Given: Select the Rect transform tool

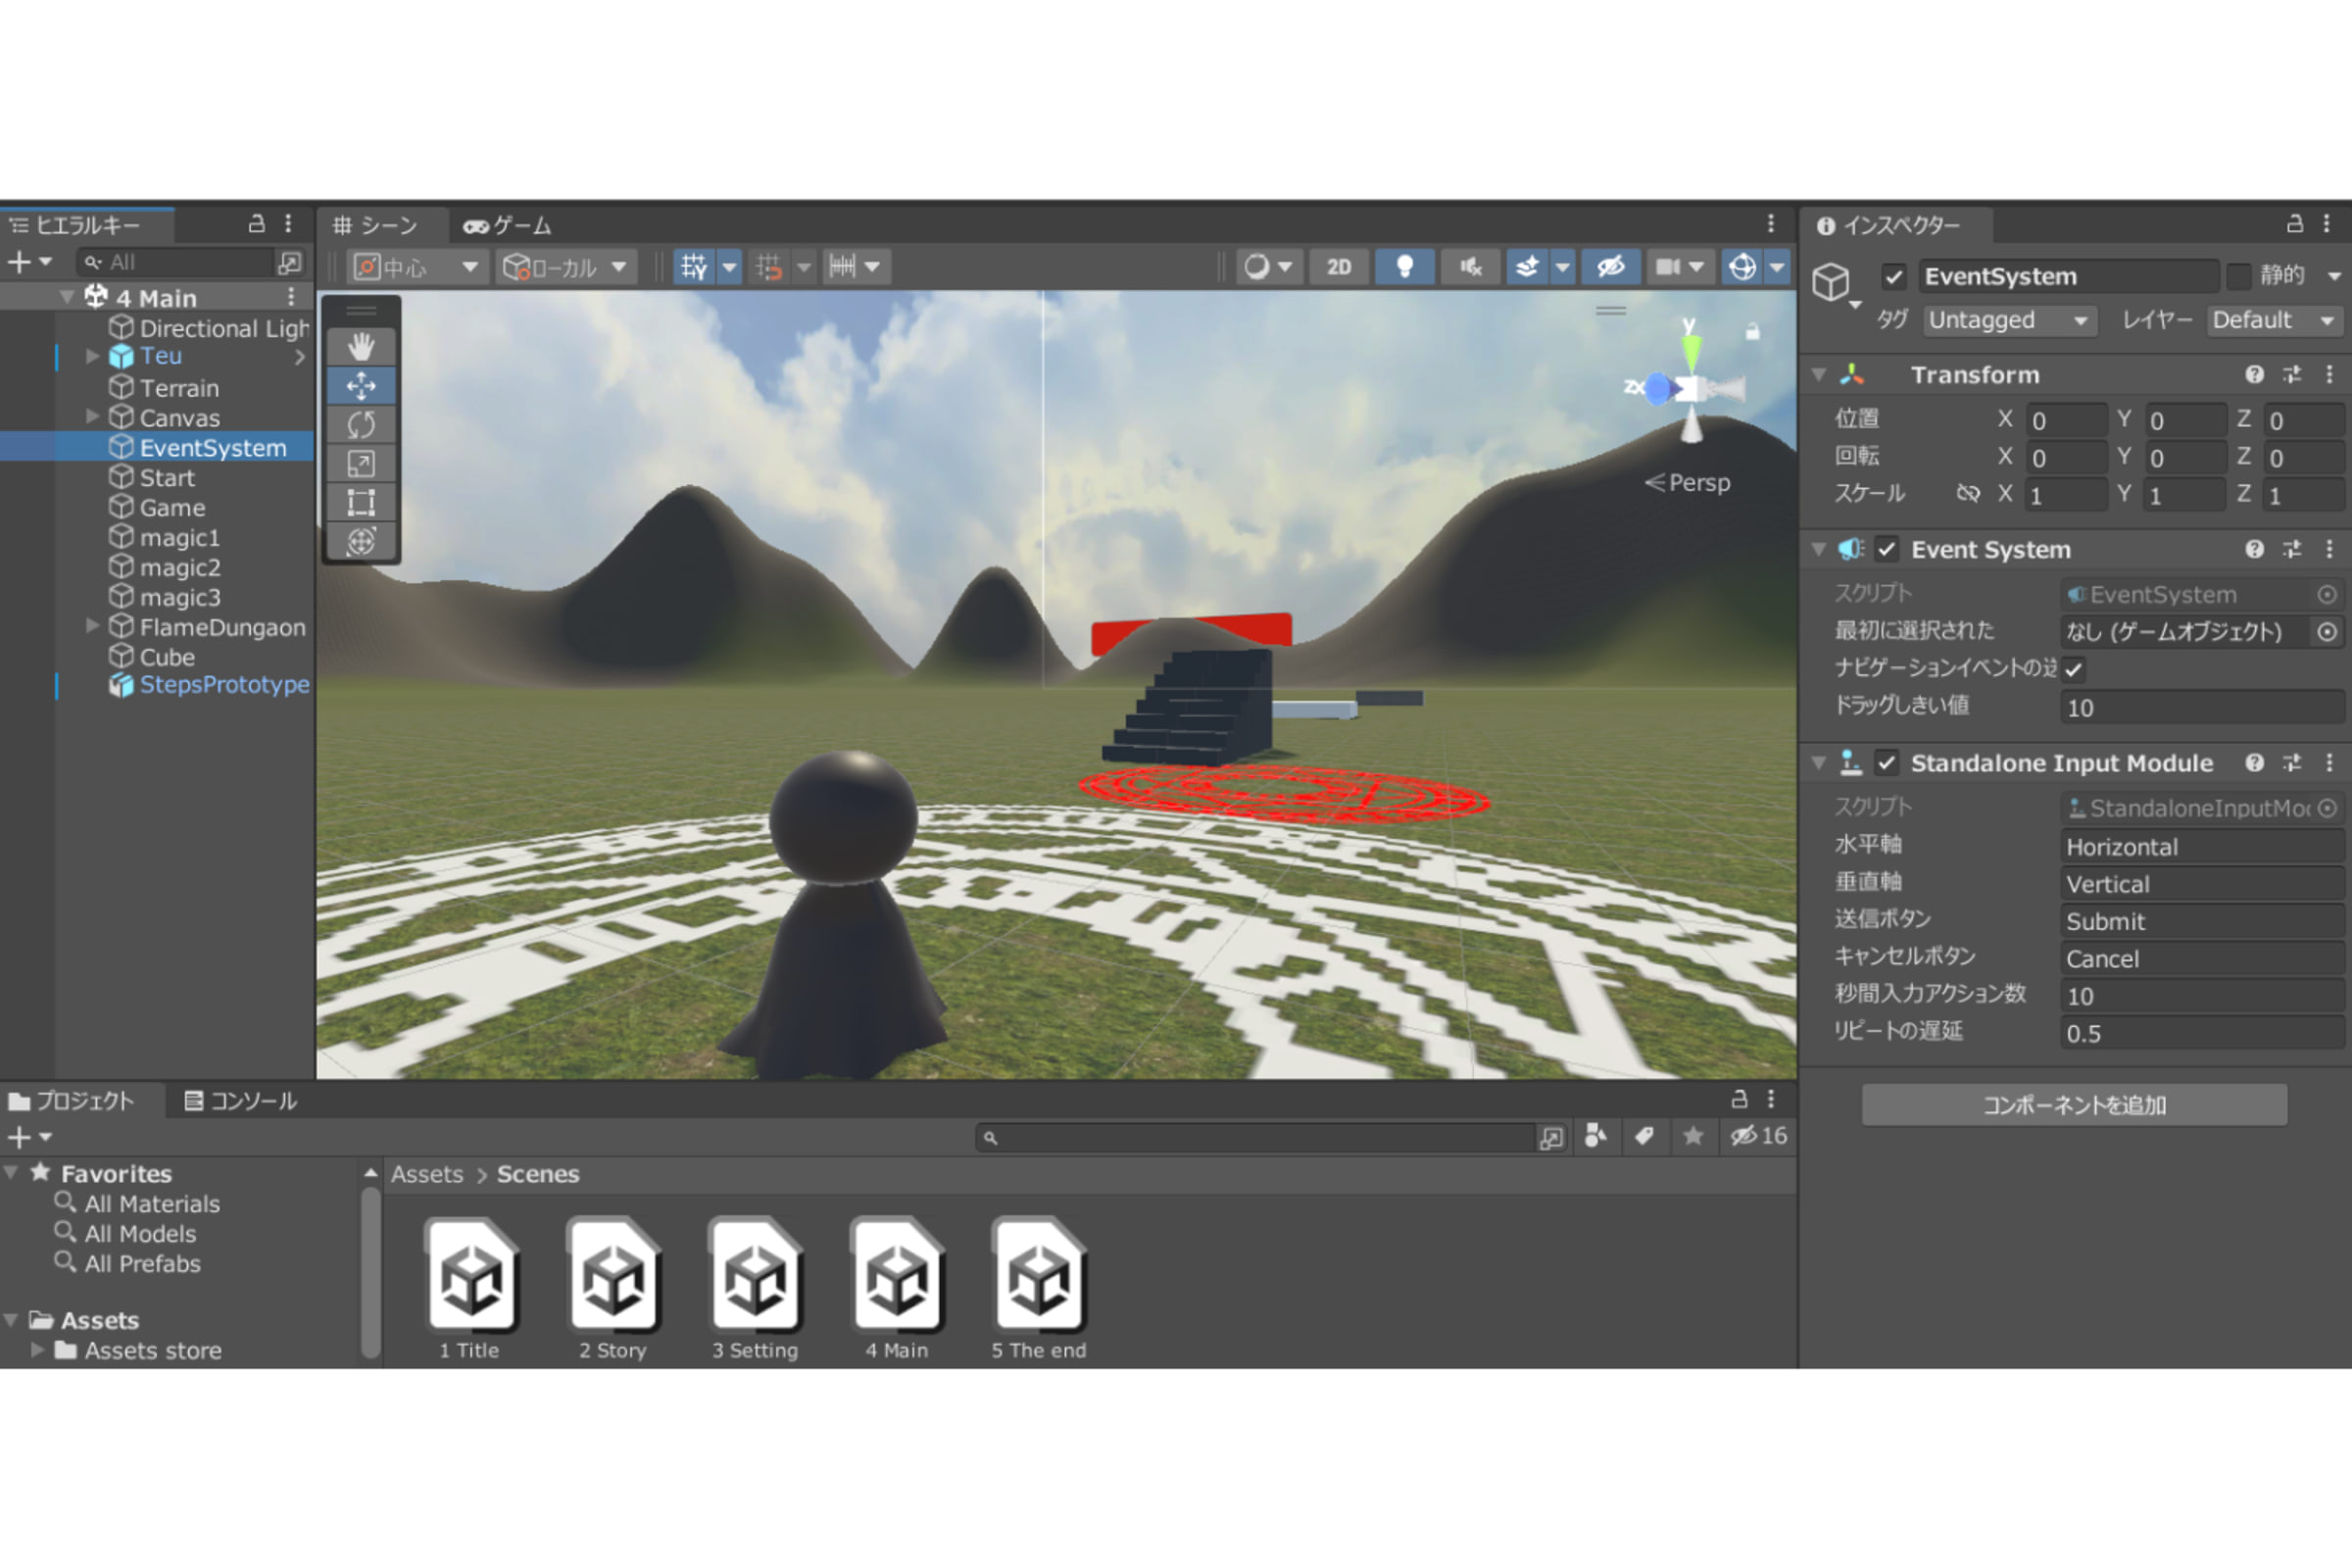Looking at the screenshot, I should click(x=361, y=503).
